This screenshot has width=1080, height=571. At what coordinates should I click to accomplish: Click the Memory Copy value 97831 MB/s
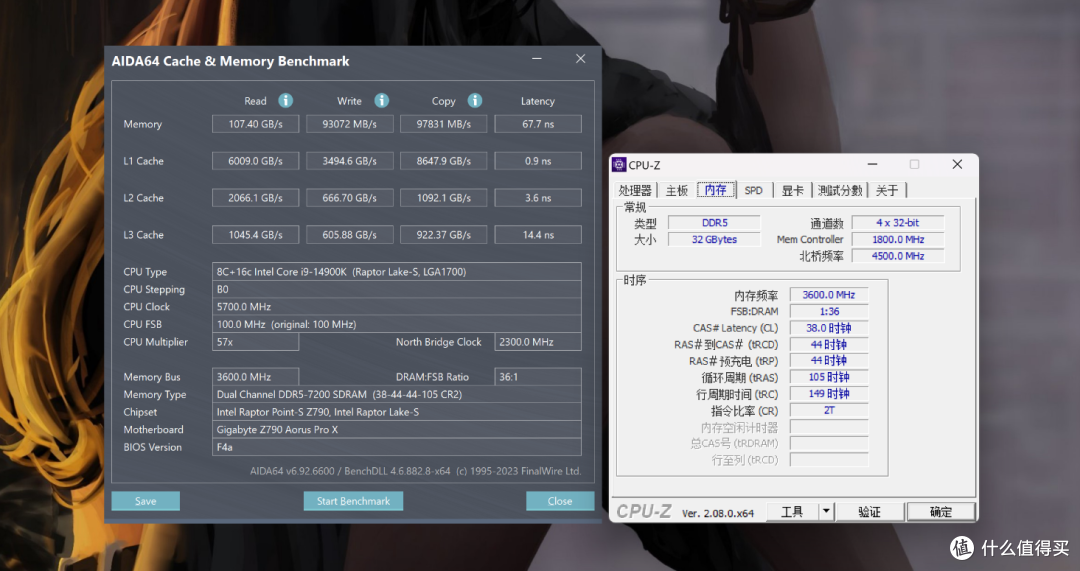[444, 124]
